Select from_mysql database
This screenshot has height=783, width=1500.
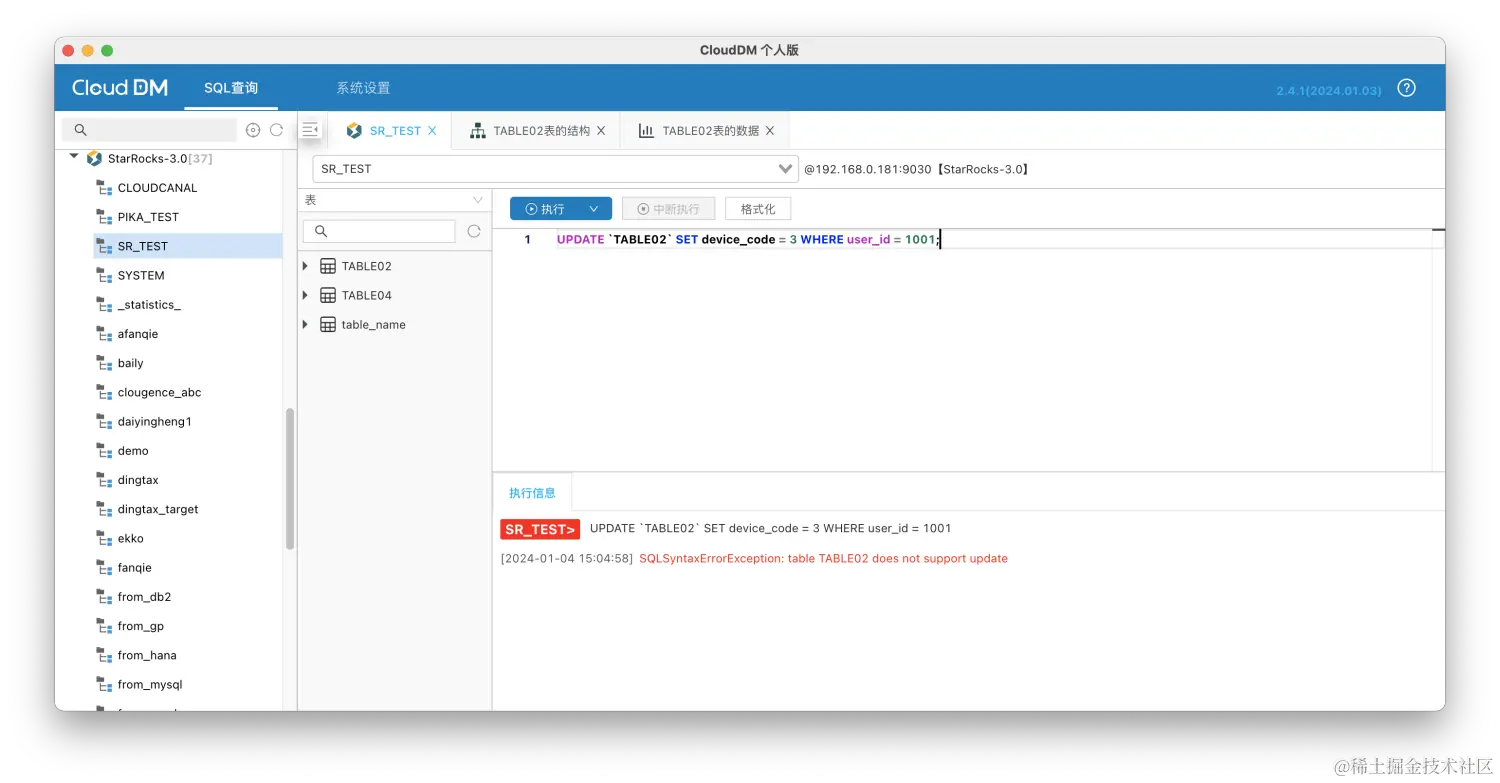point(150,685)
